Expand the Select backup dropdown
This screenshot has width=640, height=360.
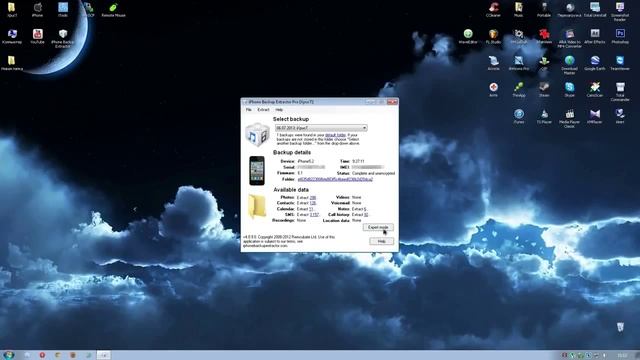pos(321,128)
